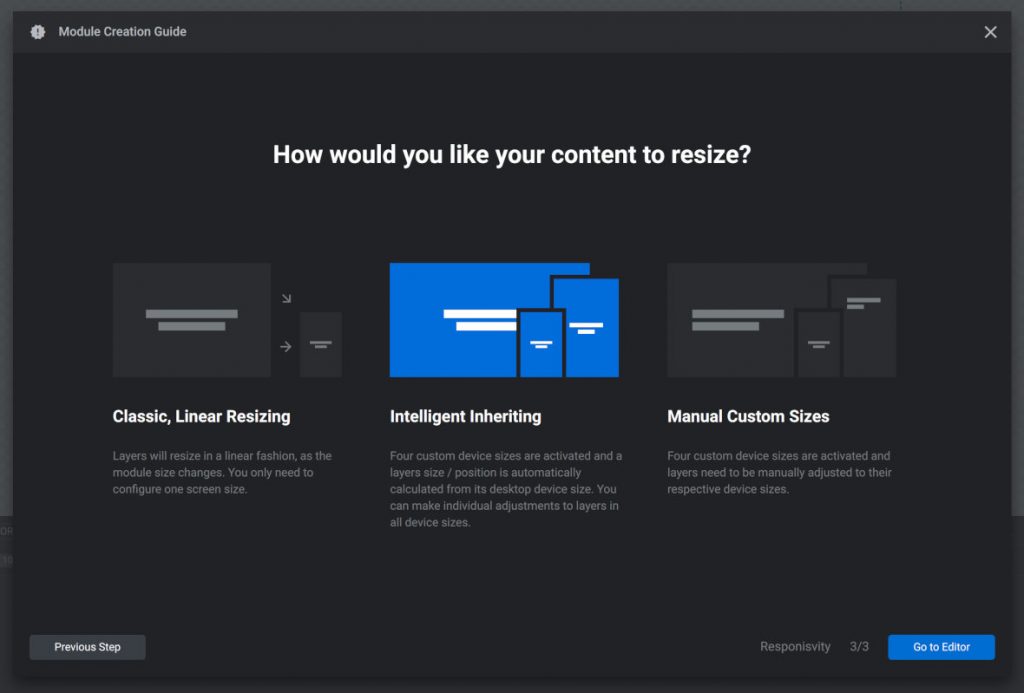
Task: Click the small mobile screen in the Classic illustration
Action: 321,344
